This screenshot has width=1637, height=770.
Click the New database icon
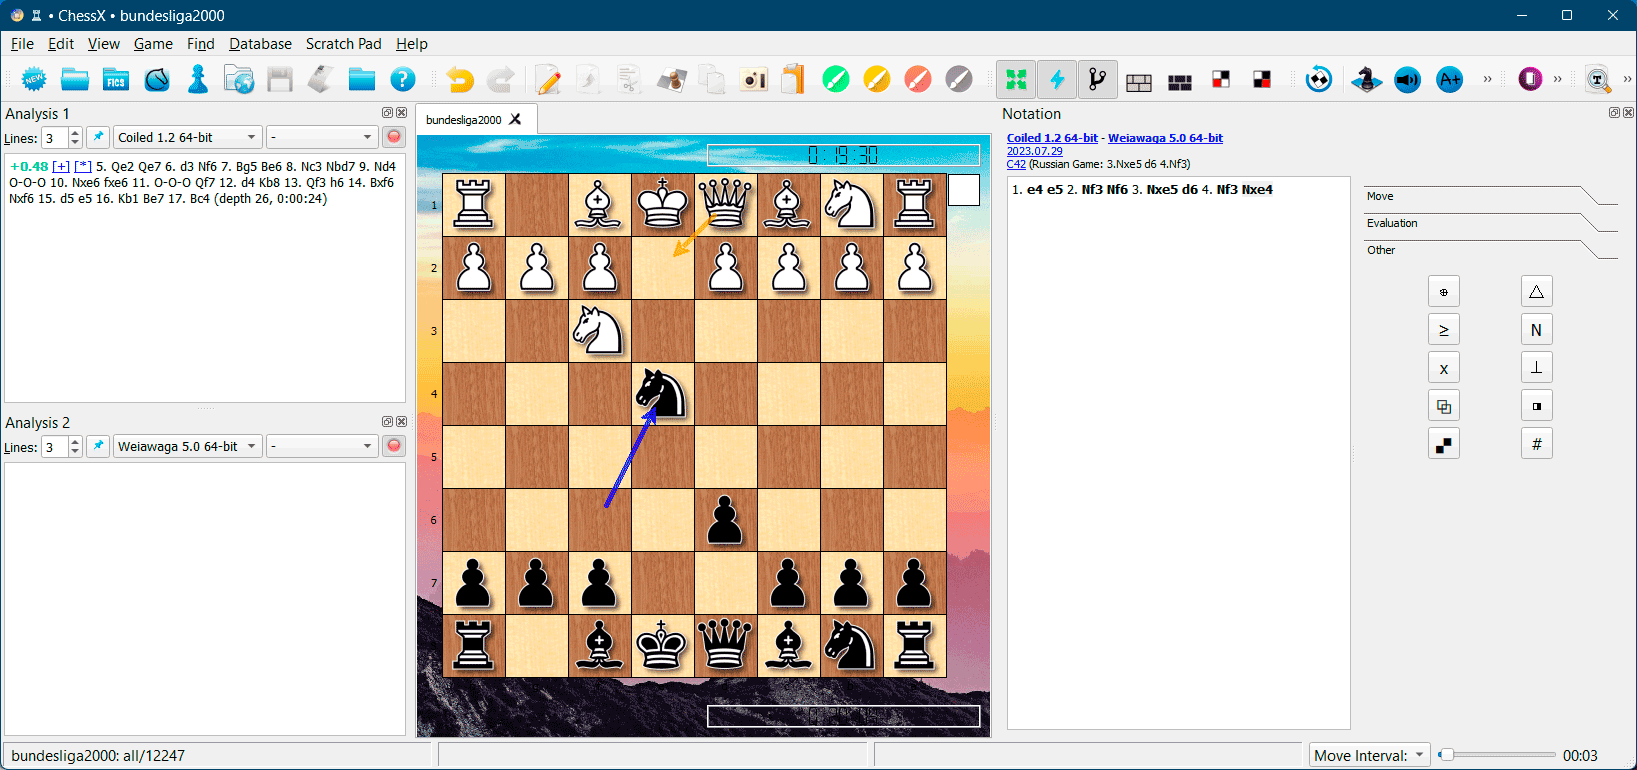(34, 80)
